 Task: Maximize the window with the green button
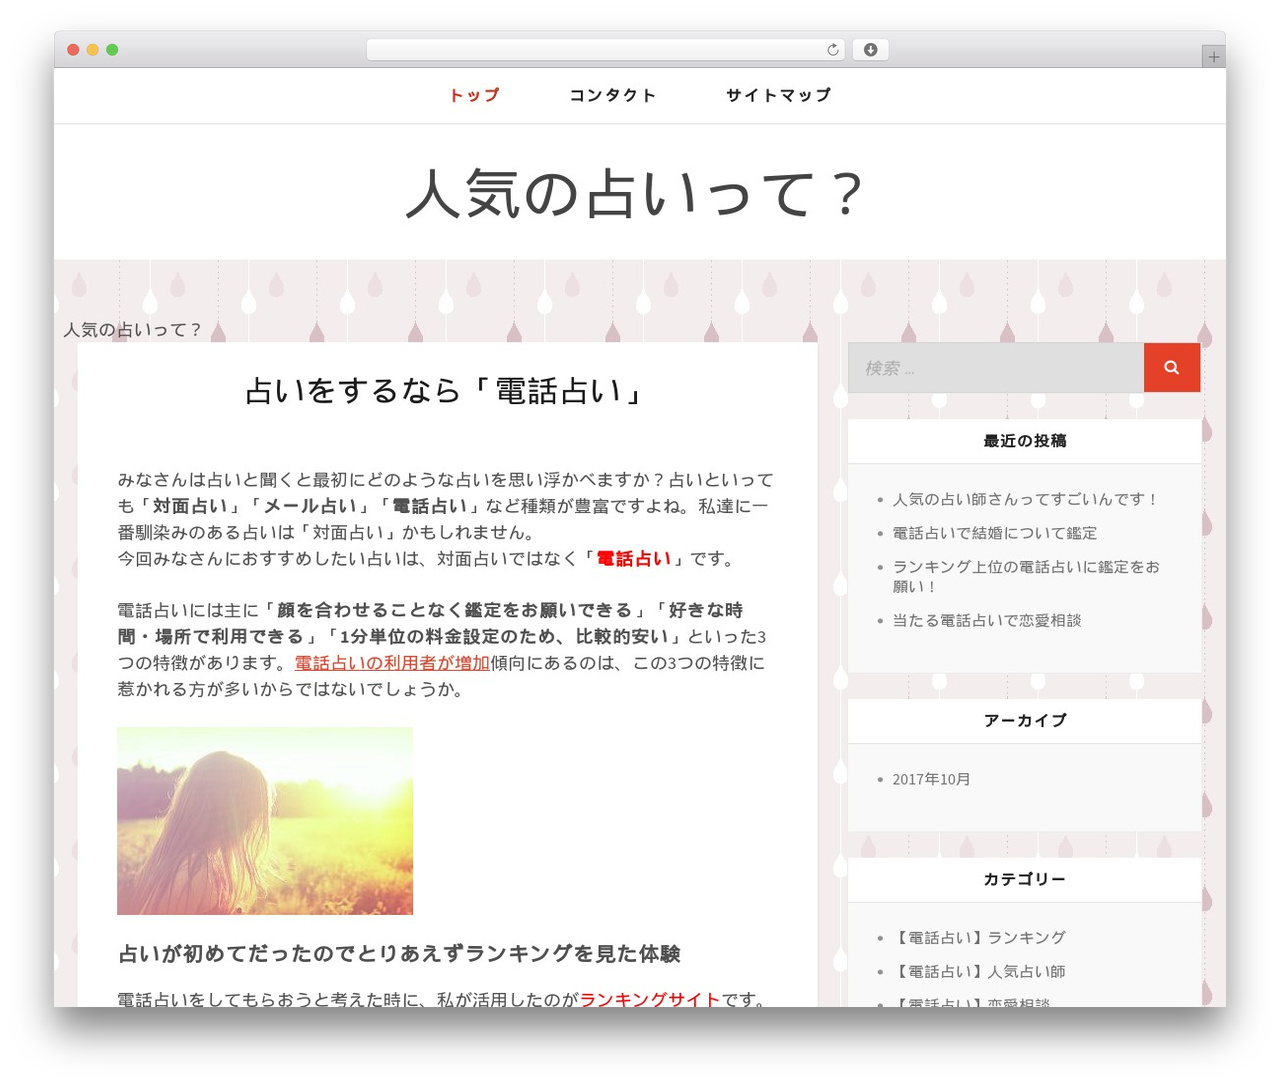coord(112,50)
